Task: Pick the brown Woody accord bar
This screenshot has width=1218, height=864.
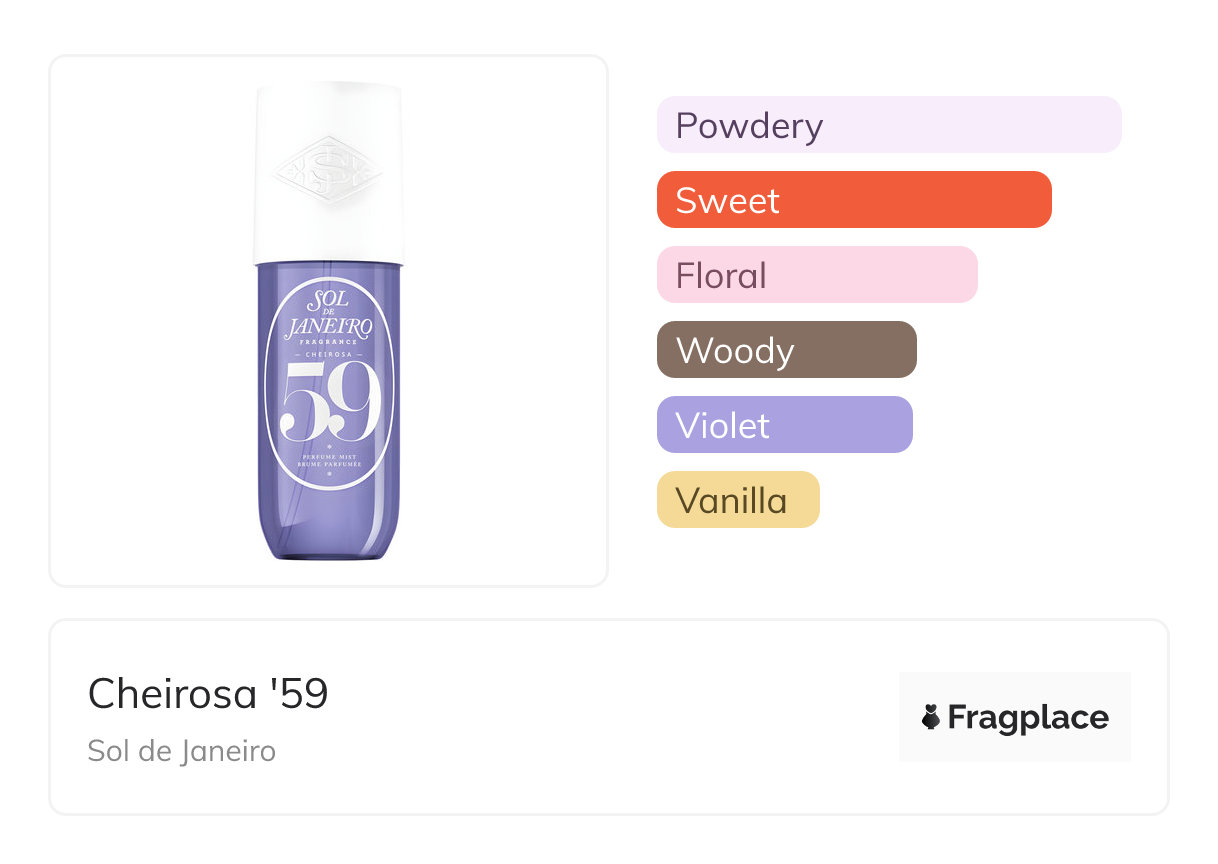Action: (x=786, y=350)
